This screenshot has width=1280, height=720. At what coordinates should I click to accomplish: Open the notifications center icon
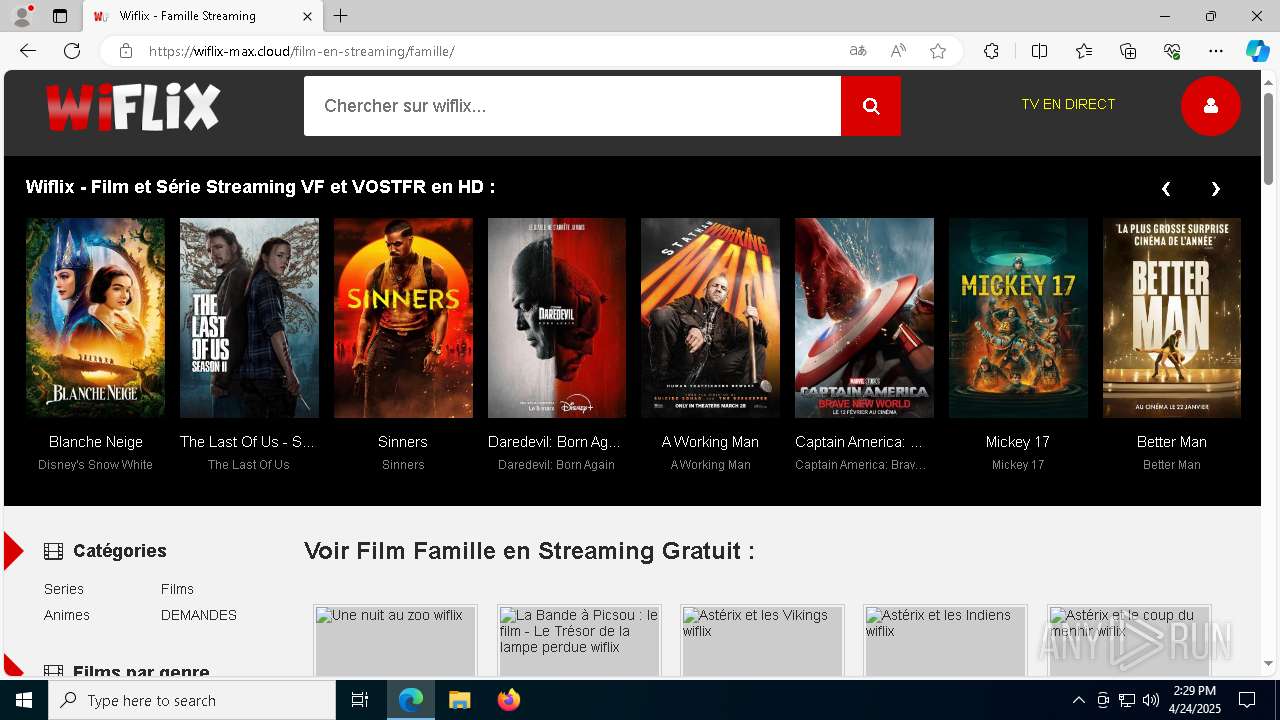click(1247, 700)
